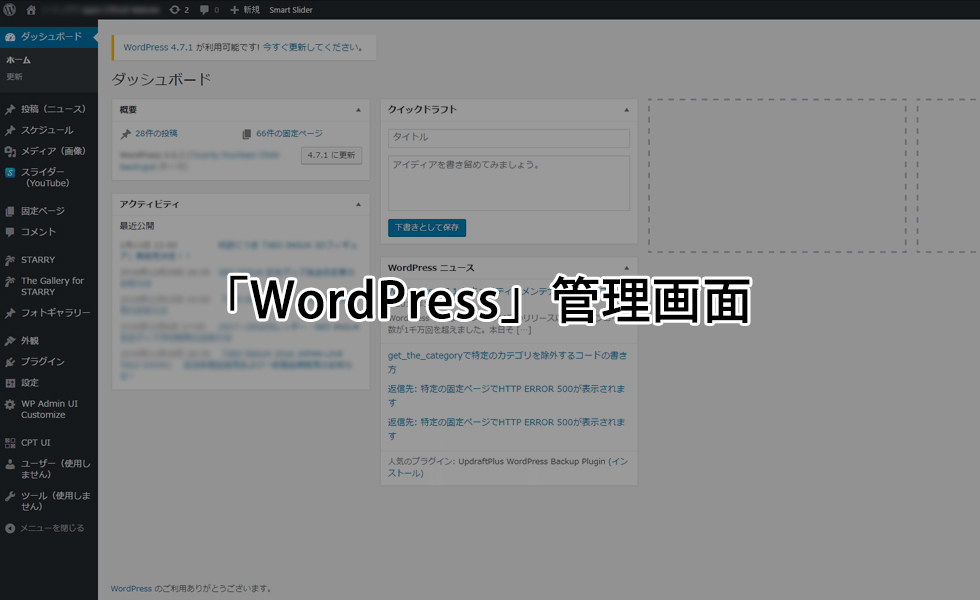Click comment bubble icon beside コメント
Screen dimensions: 980x600
tap(10, 232)
